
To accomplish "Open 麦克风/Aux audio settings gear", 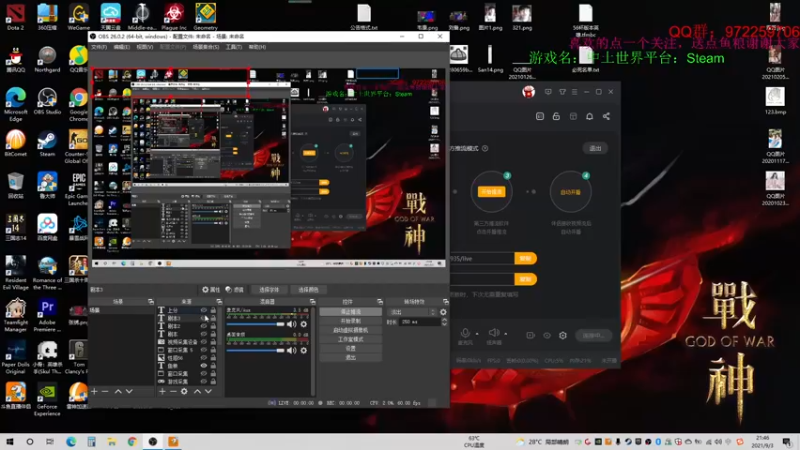I will [304, 324].
